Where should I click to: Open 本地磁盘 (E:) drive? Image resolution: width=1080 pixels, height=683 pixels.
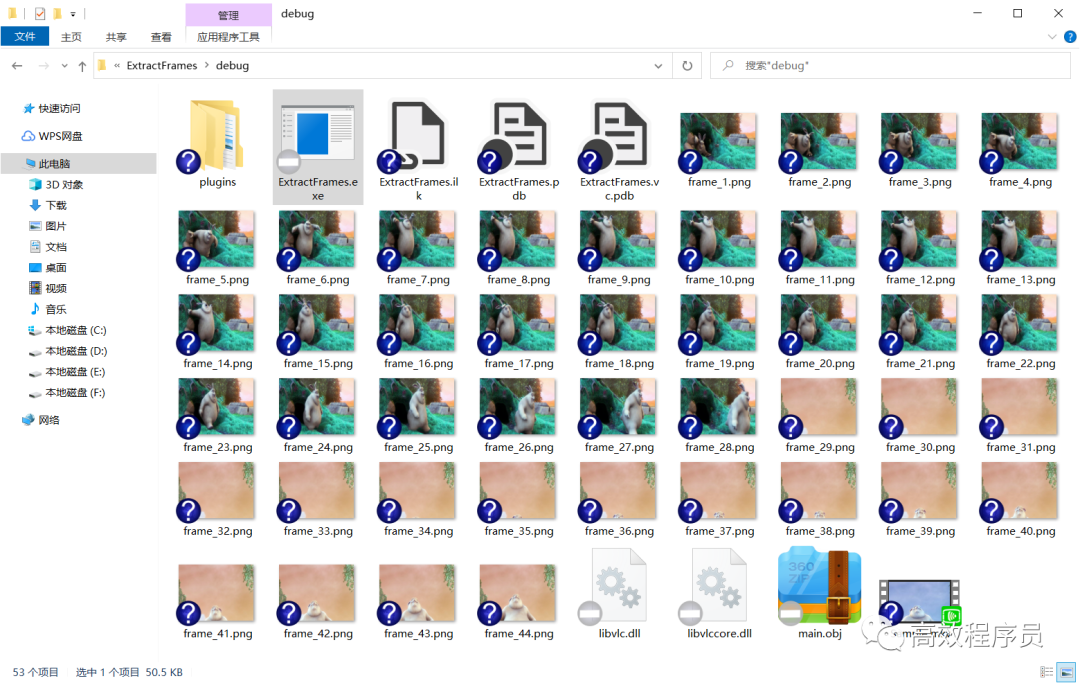pos(68,372)
